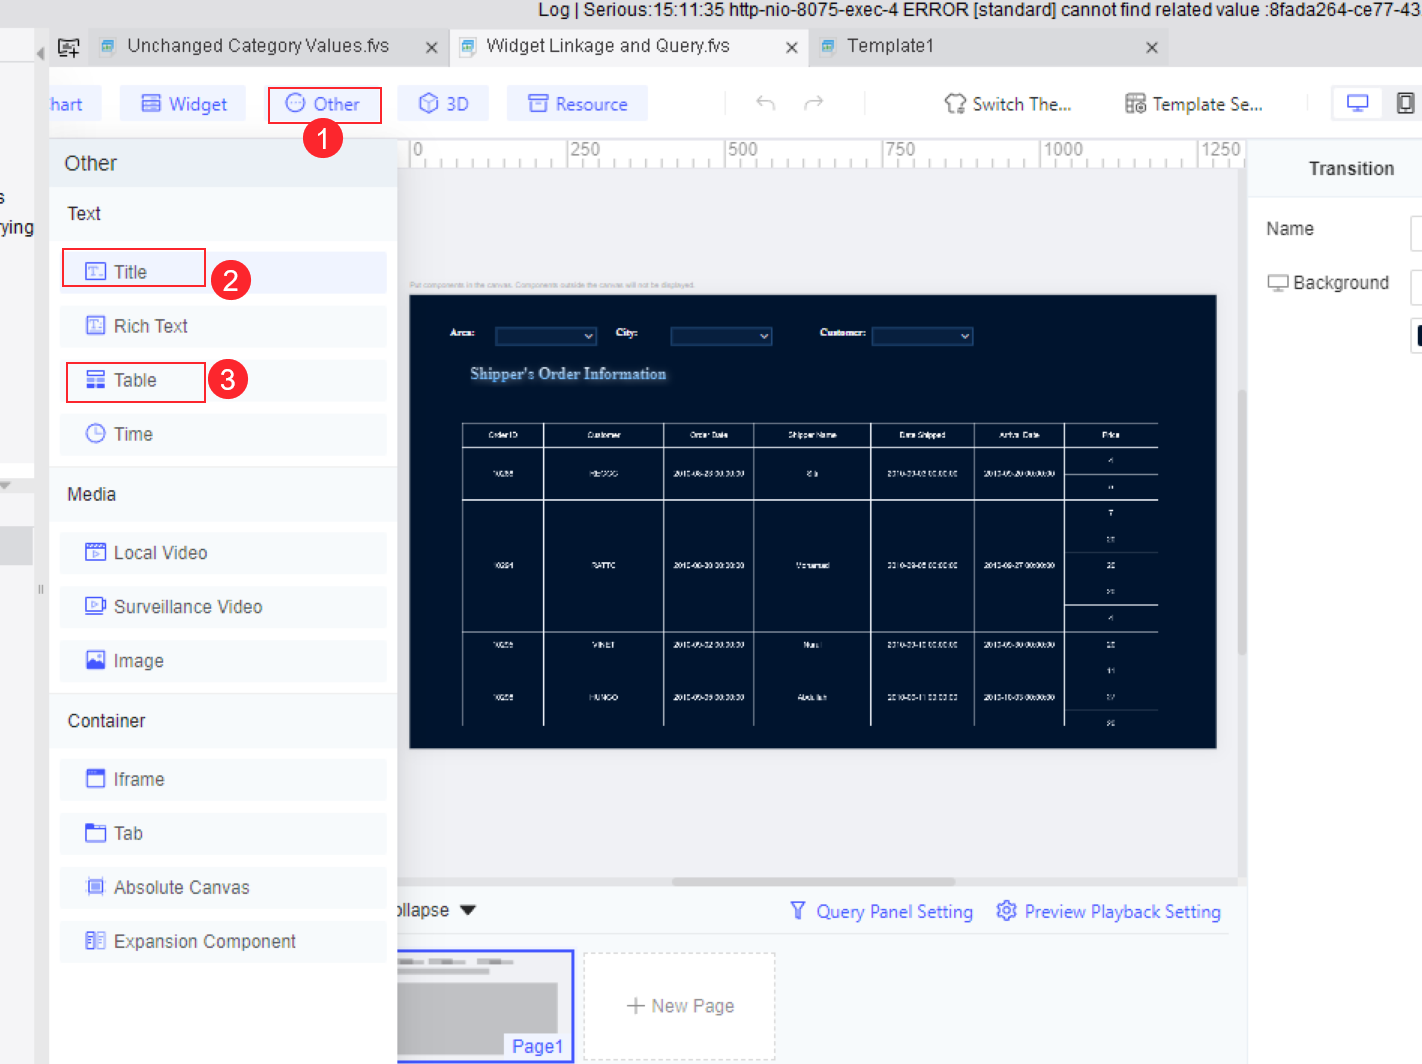Open the 3D components tab

[443, 104]
